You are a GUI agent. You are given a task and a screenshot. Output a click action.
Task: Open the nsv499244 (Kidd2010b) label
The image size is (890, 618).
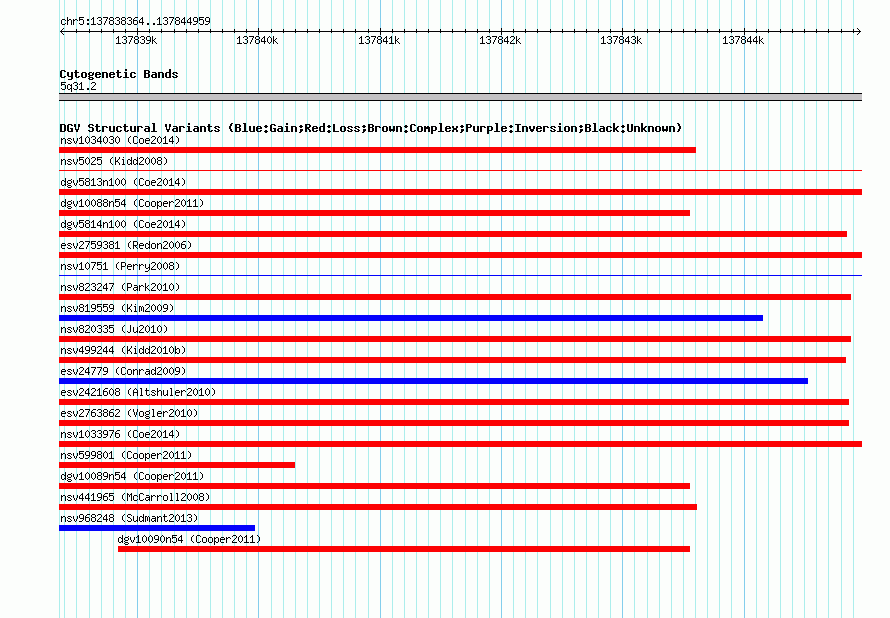click(x=123, y=350)
